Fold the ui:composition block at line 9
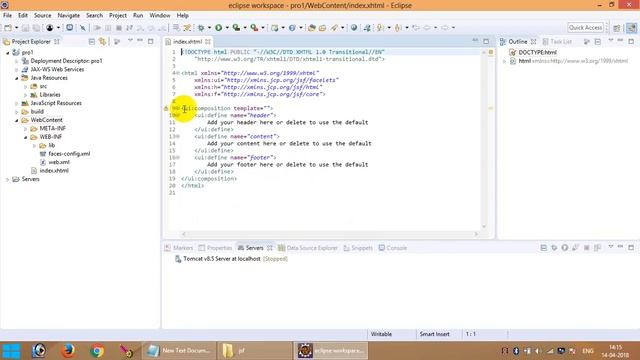The image size is (640, 360). [x=178, y=108]
